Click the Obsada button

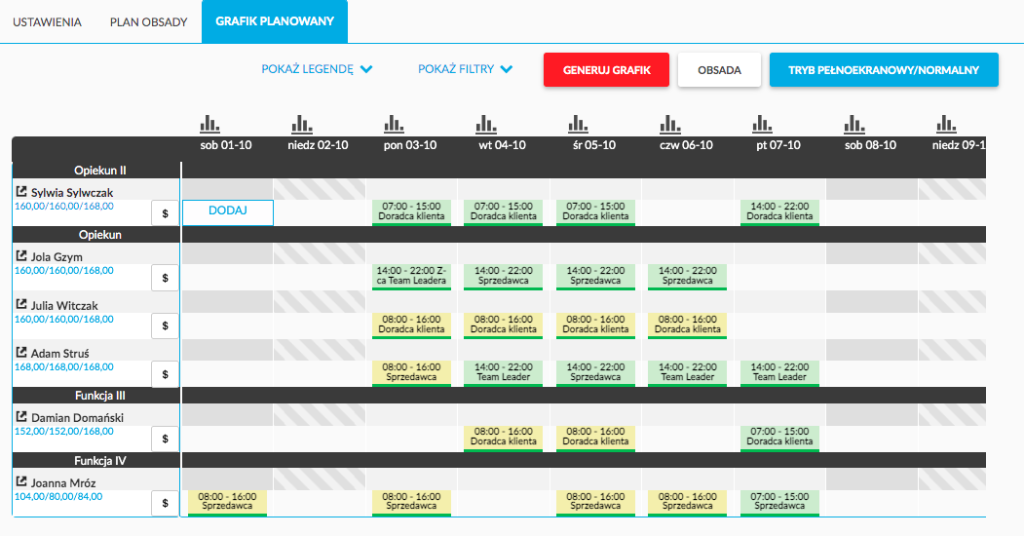[x=719, y=71]
